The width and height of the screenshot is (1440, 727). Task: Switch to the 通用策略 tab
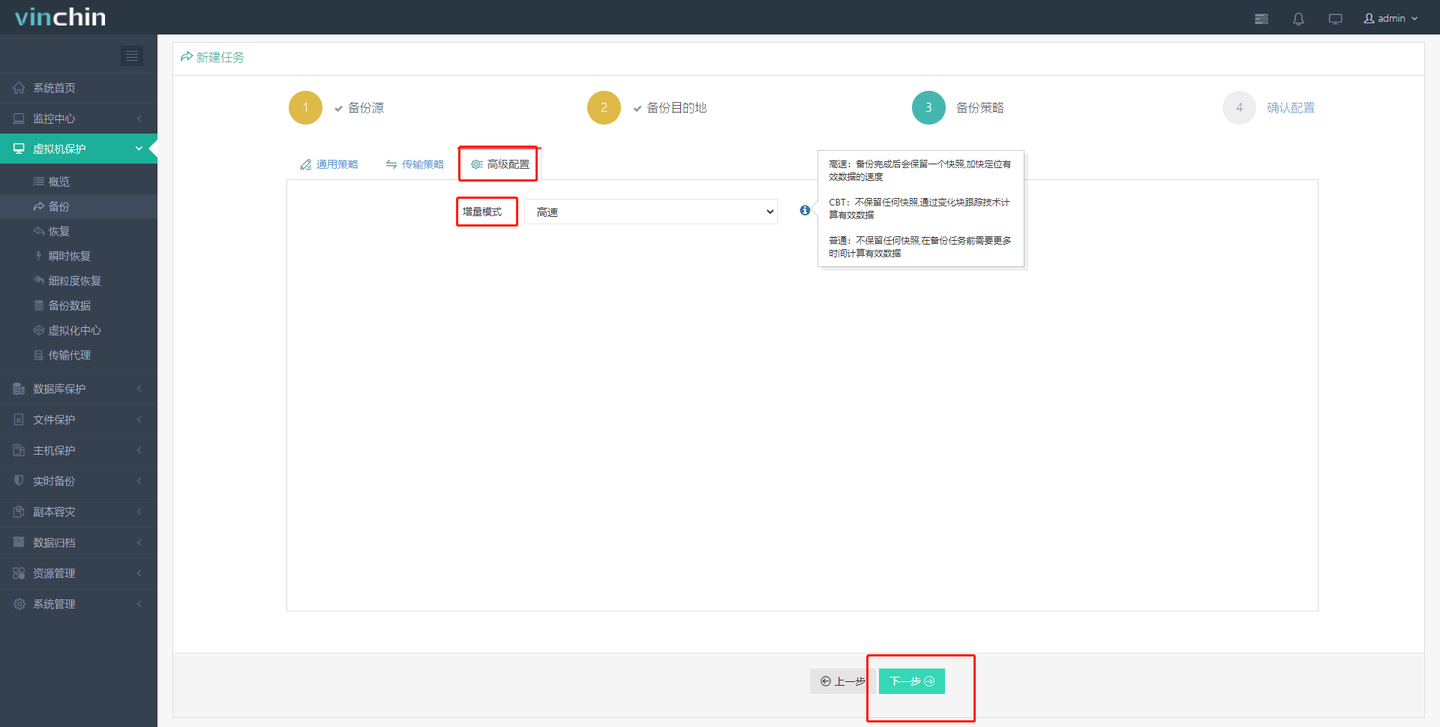pos(329,164)
